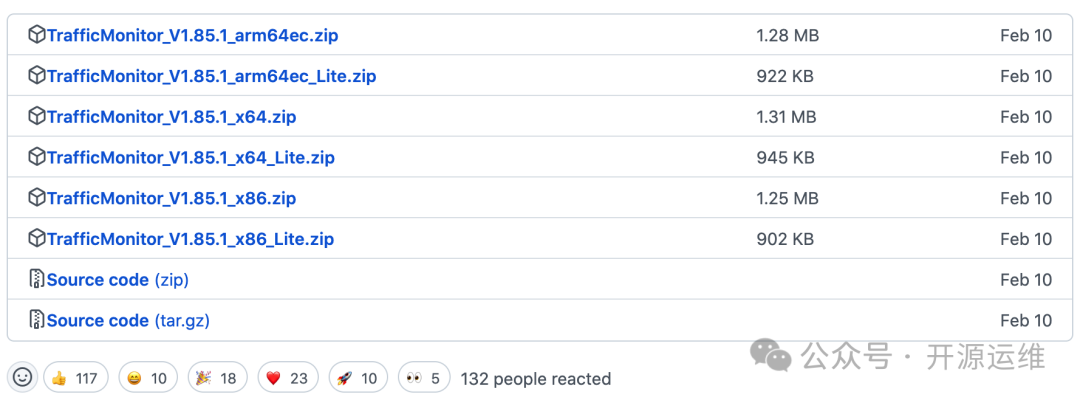Image resolution: width=1080 pixels, height=400 pixels.
Task: Click package icon beside TrafficMonitor_V1.85.1_x86.zip
Action: 37,198
